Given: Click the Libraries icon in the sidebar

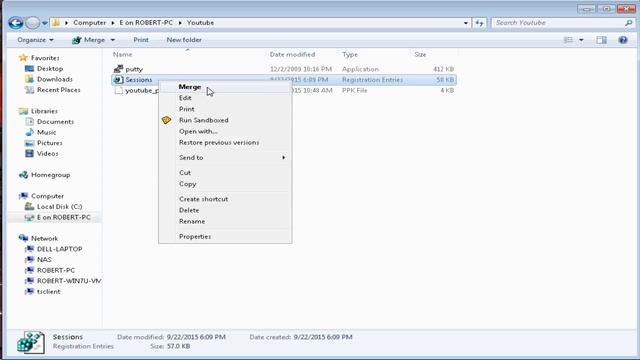Looking at the screenshot, I should (x=24, y=111).
